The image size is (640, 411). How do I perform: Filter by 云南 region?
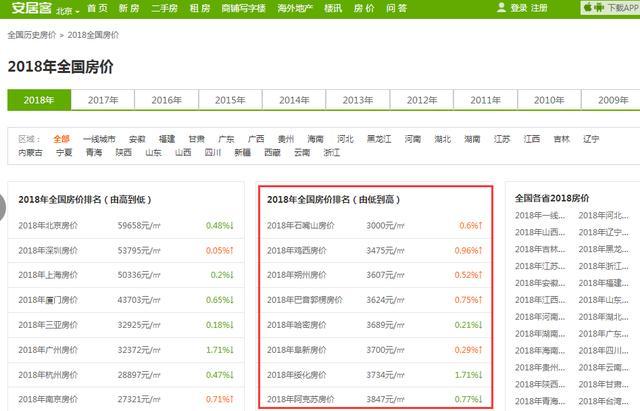click(x=302, y=153)
